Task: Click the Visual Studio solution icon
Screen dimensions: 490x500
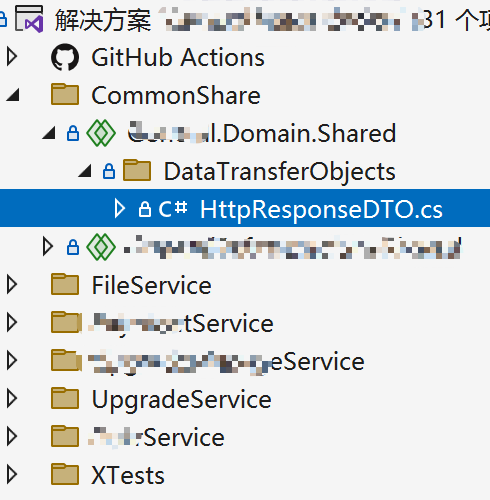Action: coord(29,19)
